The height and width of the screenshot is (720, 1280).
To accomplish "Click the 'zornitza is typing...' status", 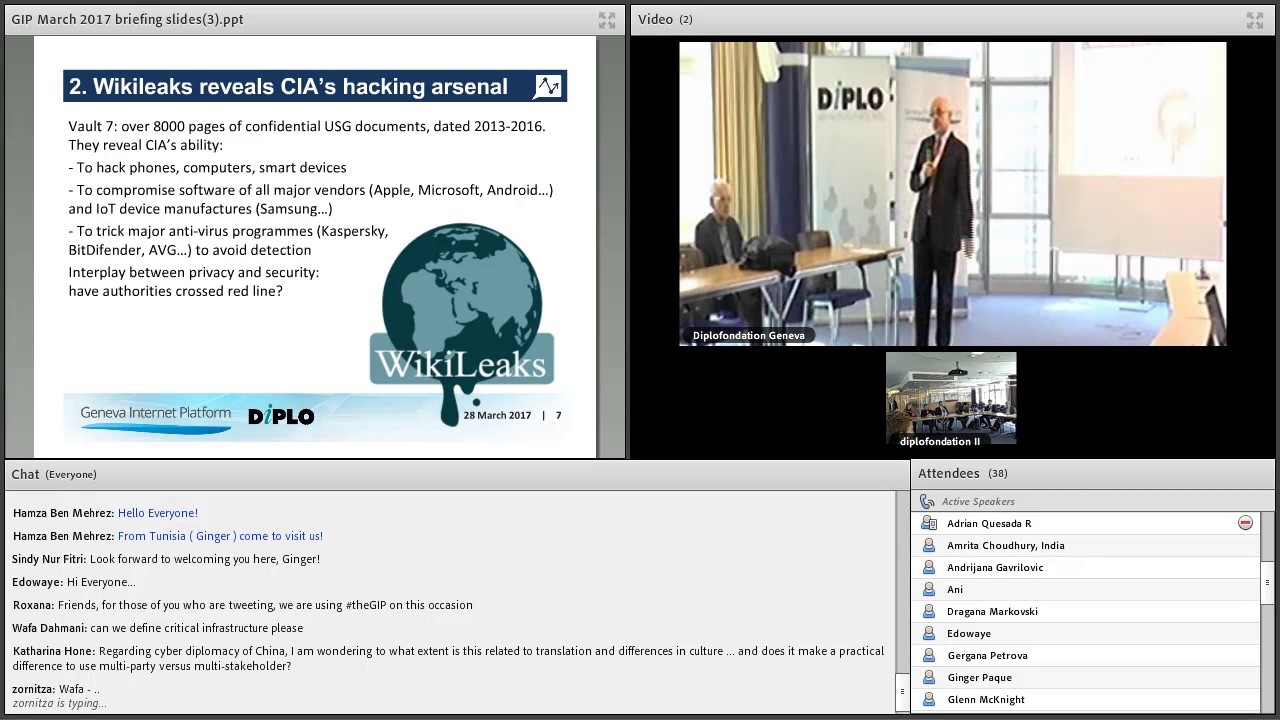I will [60, 704].
